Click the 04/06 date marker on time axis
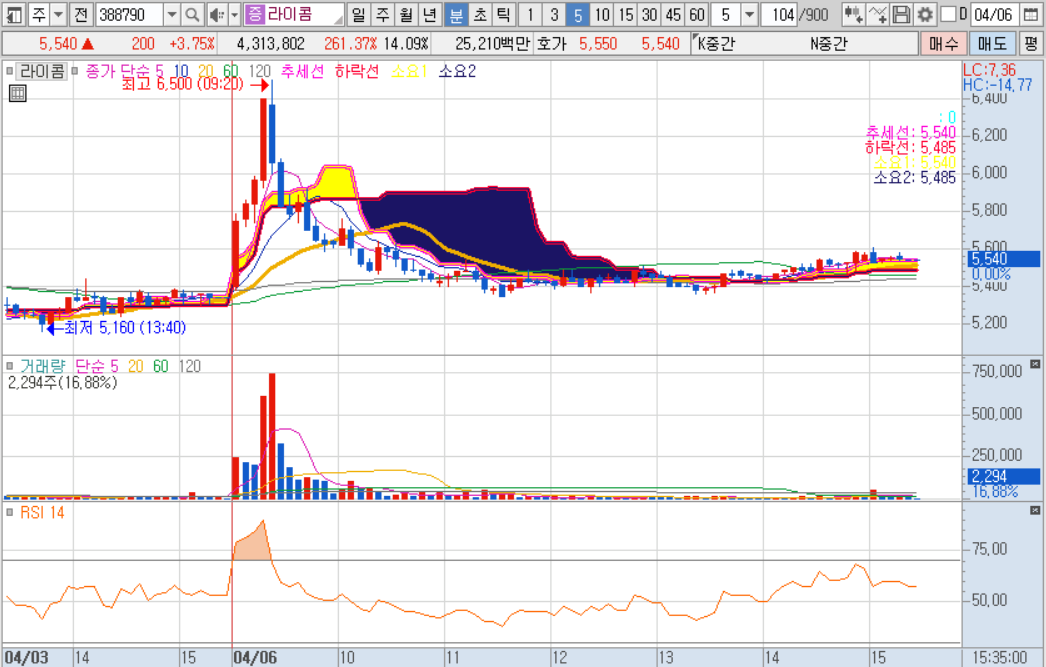This screenshot has height=667, width=1046. coord(255,658)
